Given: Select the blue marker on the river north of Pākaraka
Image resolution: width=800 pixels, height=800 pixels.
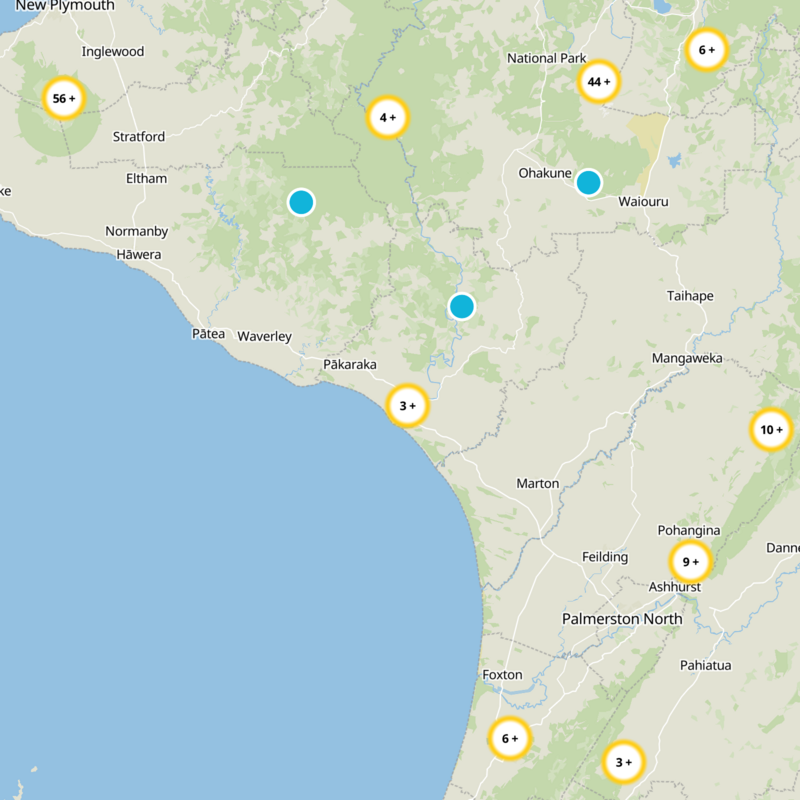Looking at the screenshot, I should tap(462, 306).
